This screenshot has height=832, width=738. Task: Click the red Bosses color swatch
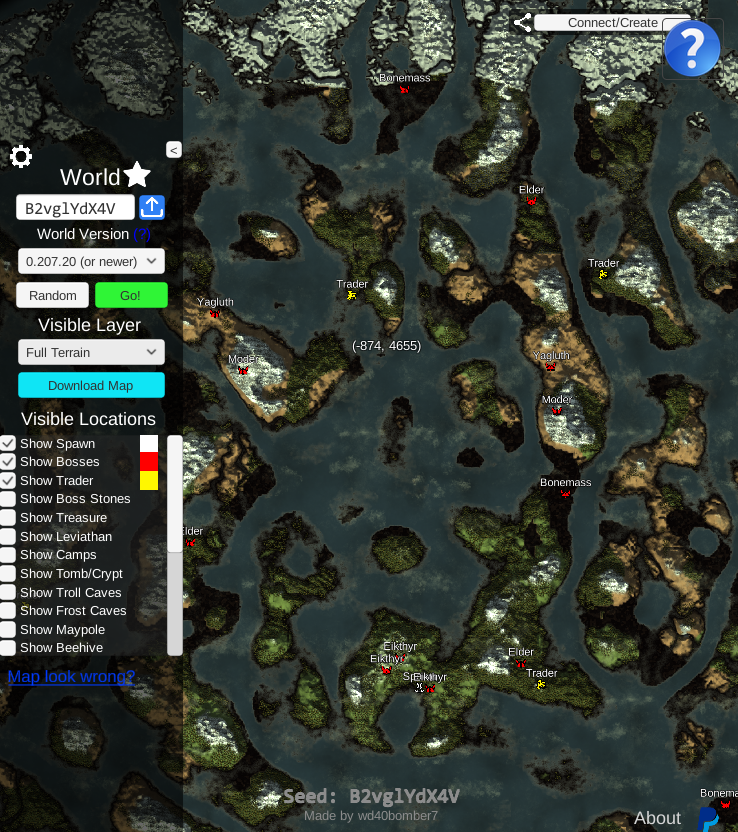click(149, 462)
